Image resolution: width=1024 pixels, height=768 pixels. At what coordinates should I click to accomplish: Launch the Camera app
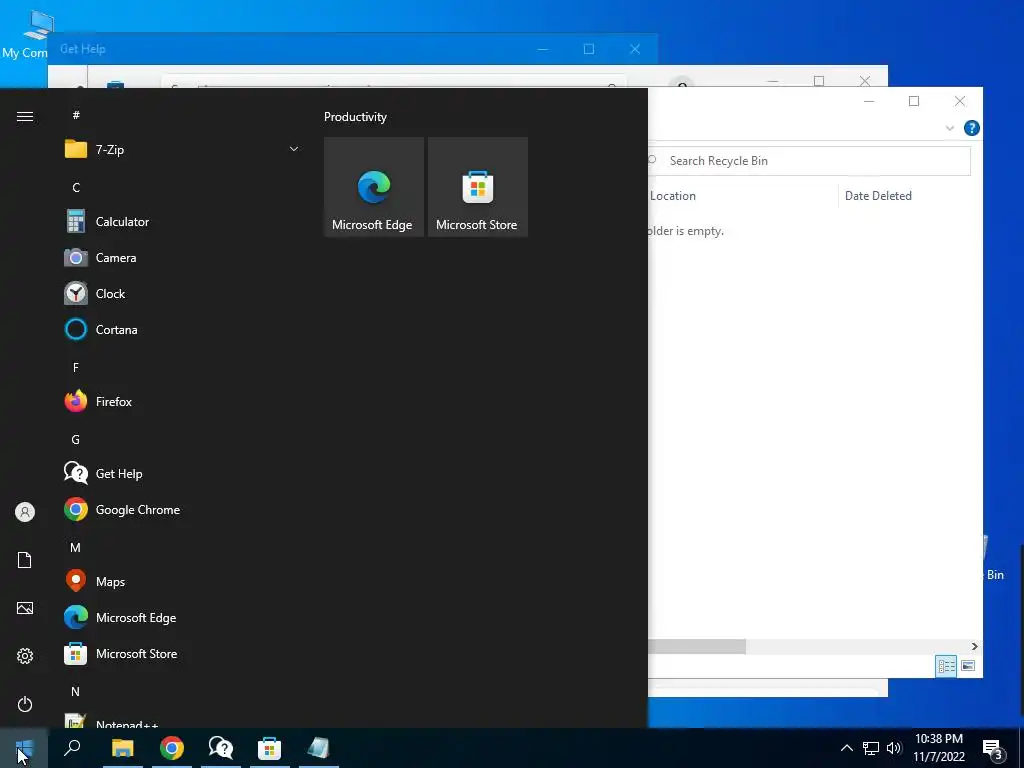[x=182, y=258]
